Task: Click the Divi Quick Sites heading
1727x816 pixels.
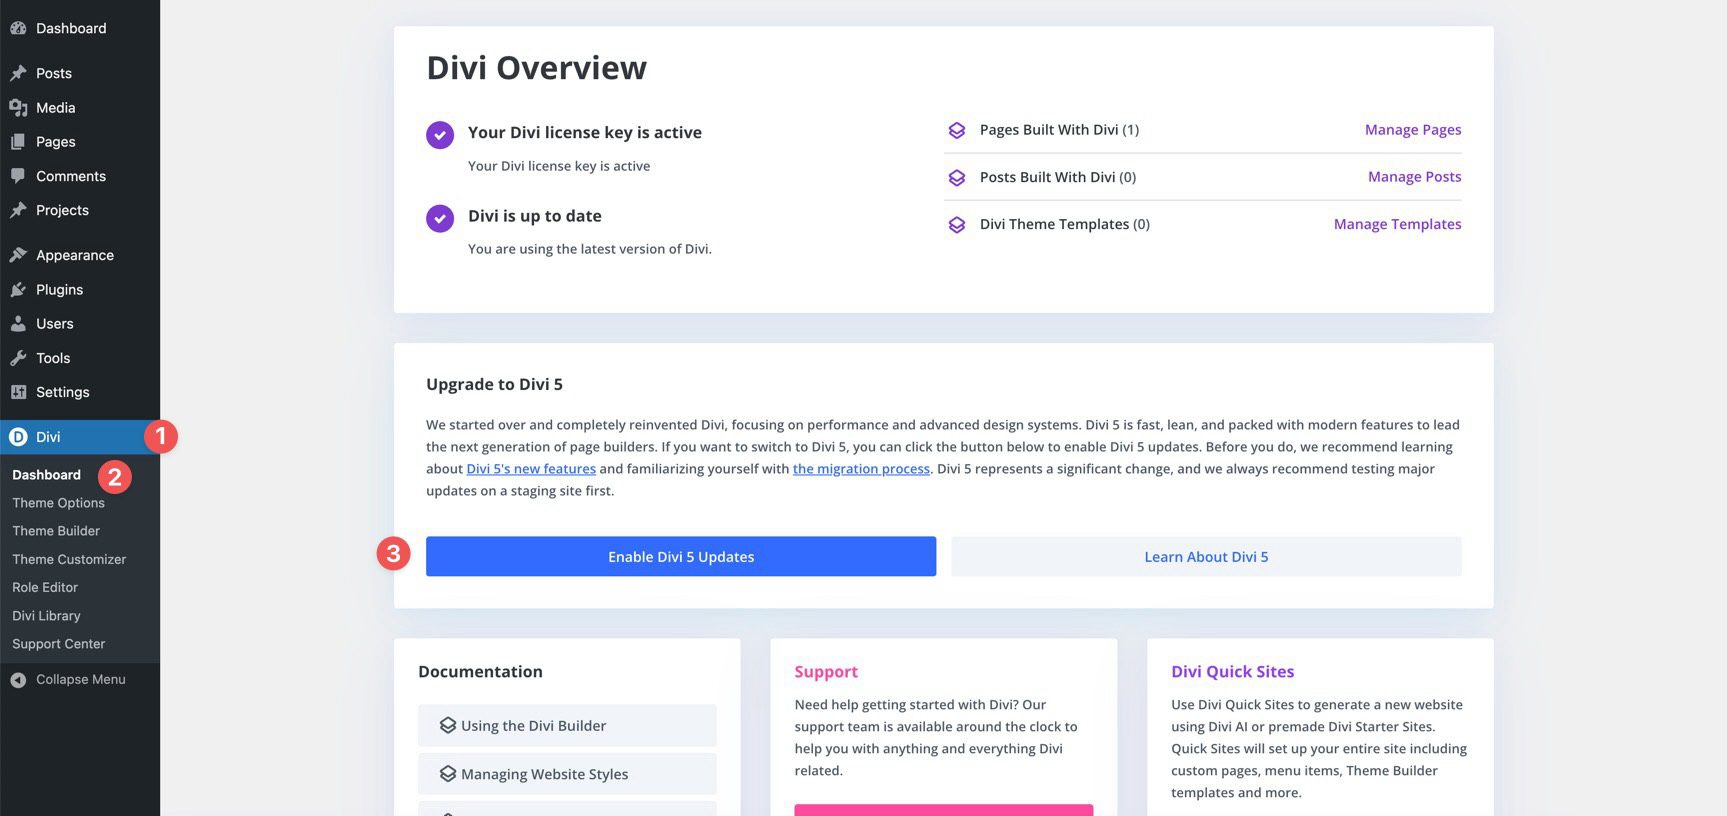Action: pos(1232,672)
